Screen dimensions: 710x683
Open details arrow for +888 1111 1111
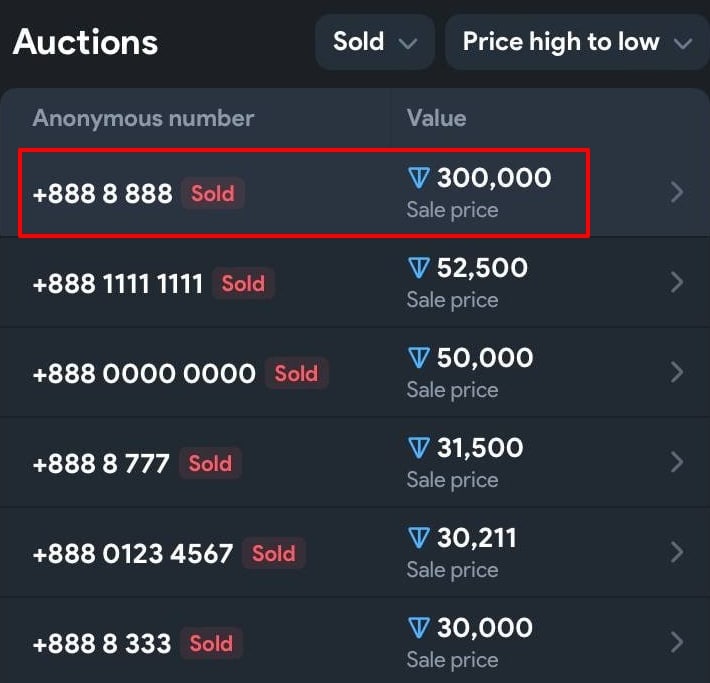pos(677,282)
